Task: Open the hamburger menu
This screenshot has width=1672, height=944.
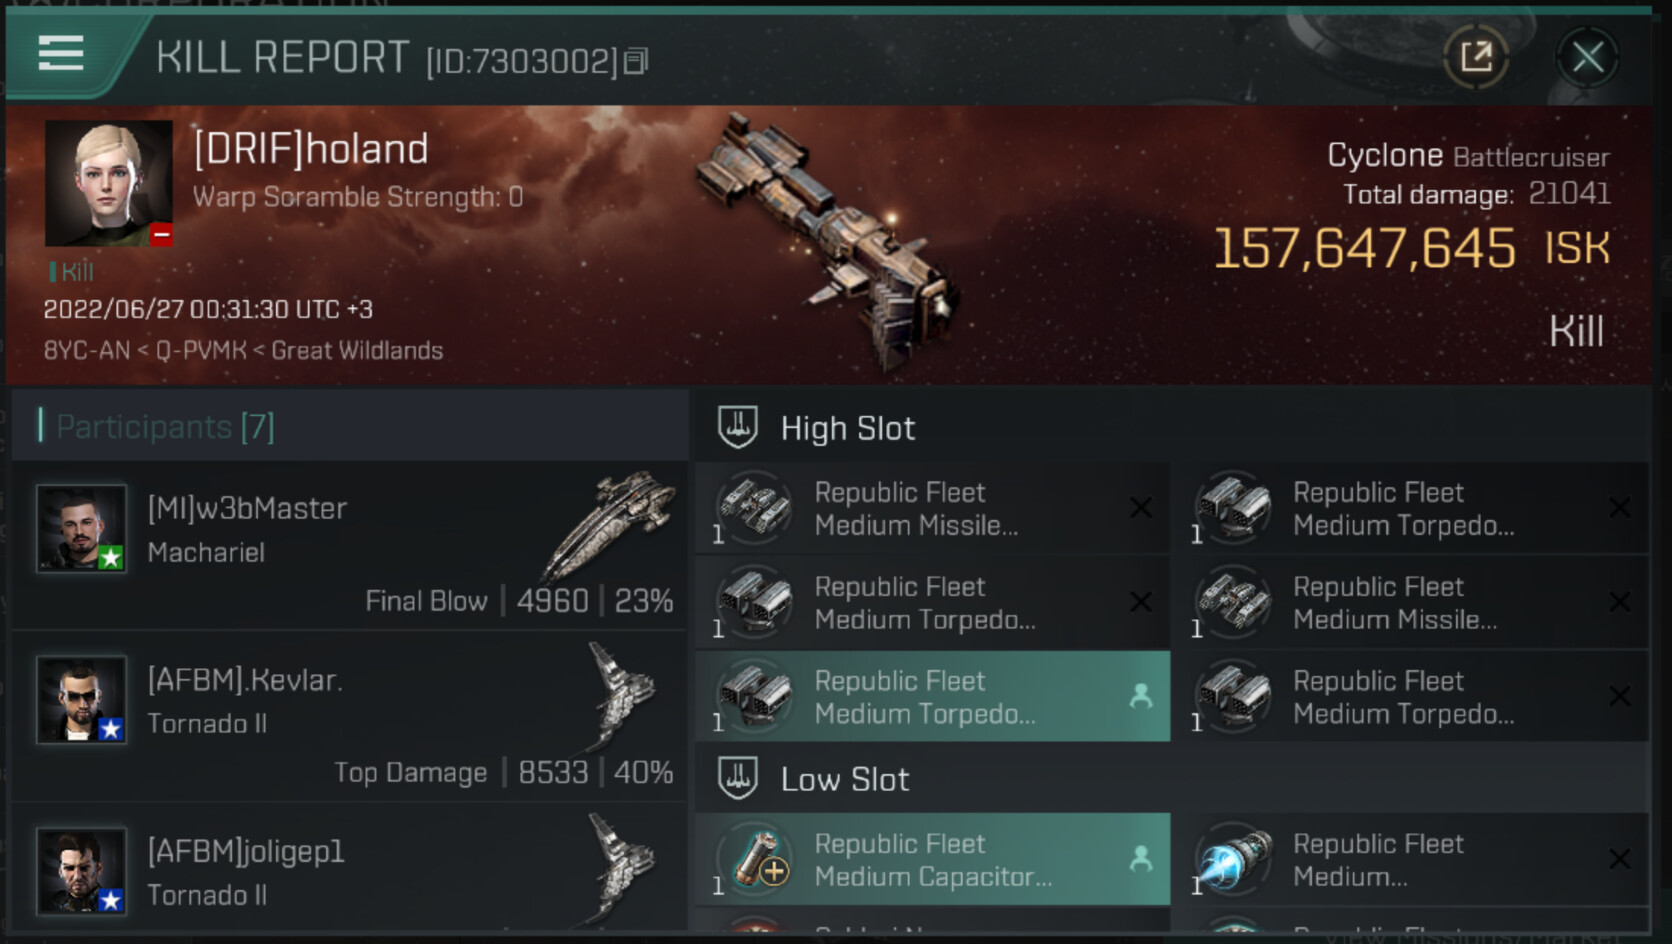Action: point(60,53)
